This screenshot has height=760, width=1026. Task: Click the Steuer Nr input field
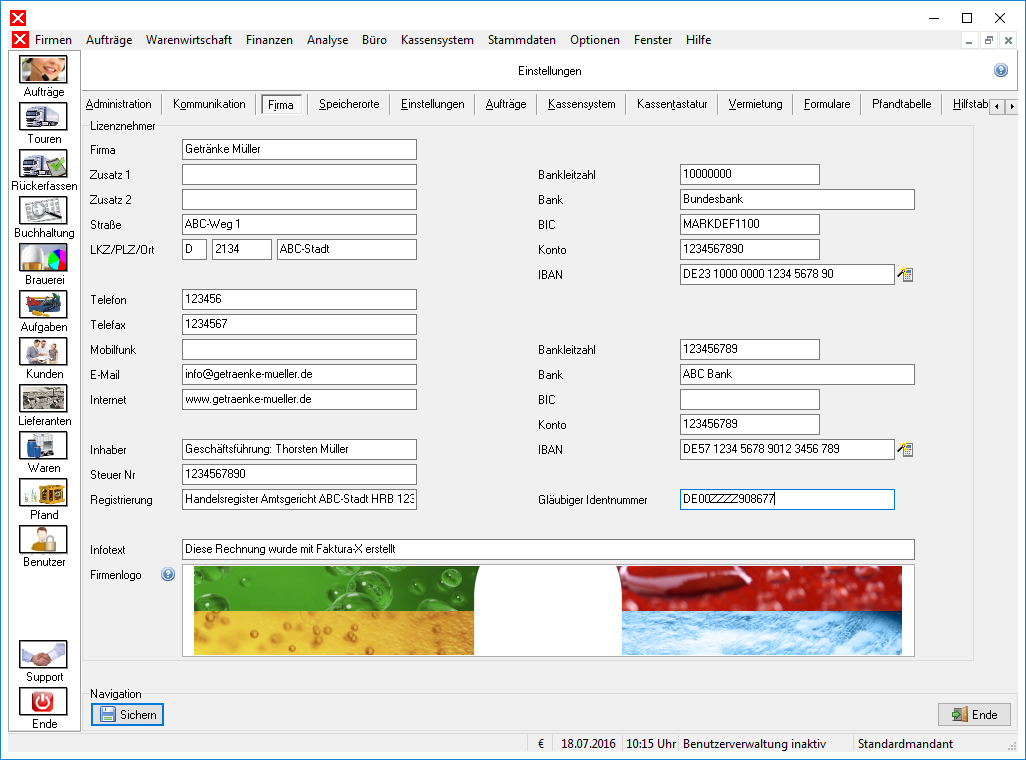299,474
